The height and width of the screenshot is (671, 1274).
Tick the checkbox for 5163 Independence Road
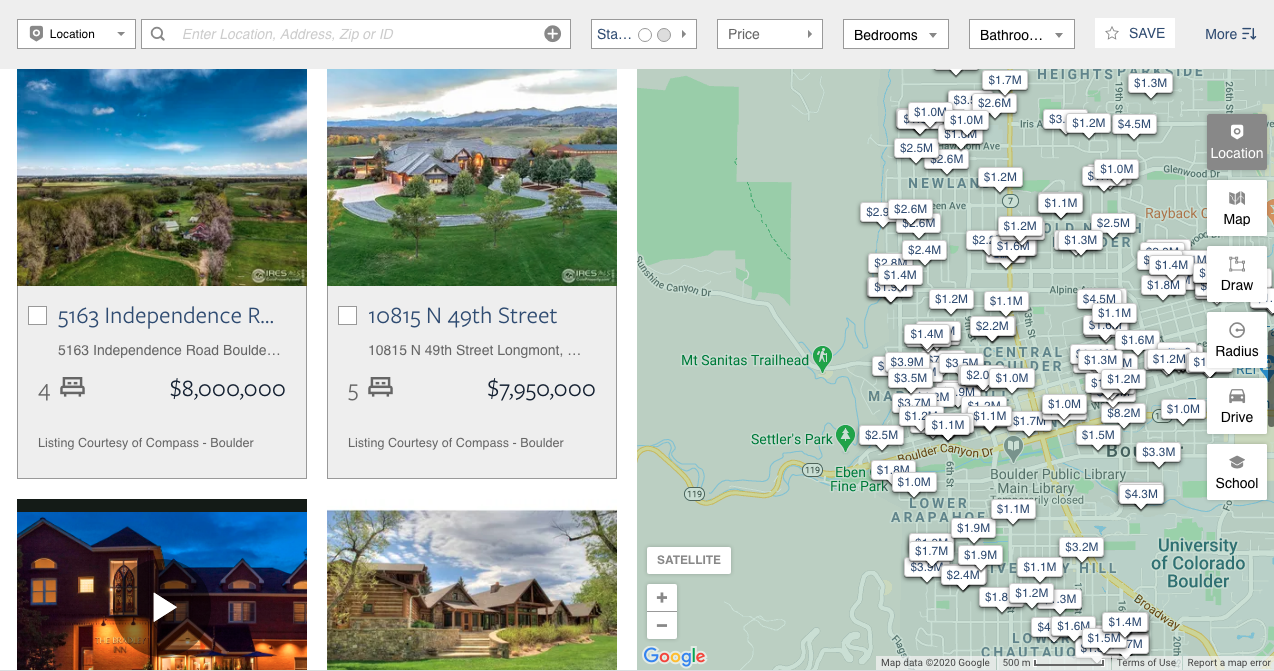38,316
